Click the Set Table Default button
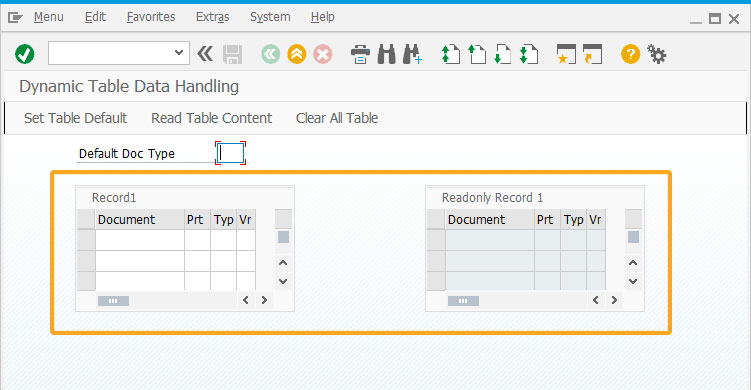The image size is (751, 390). click(75, 118)
